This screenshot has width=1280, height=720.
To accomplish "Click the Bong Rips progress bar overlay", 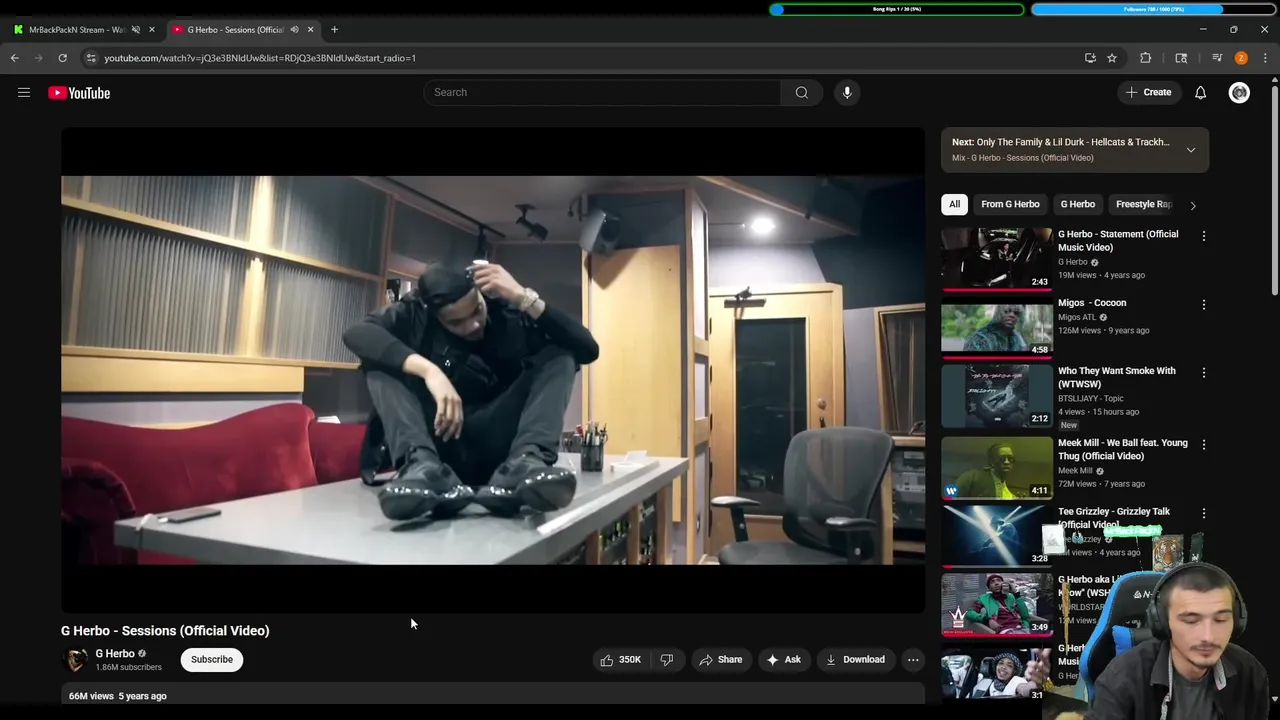I will (x=897, y=9).
